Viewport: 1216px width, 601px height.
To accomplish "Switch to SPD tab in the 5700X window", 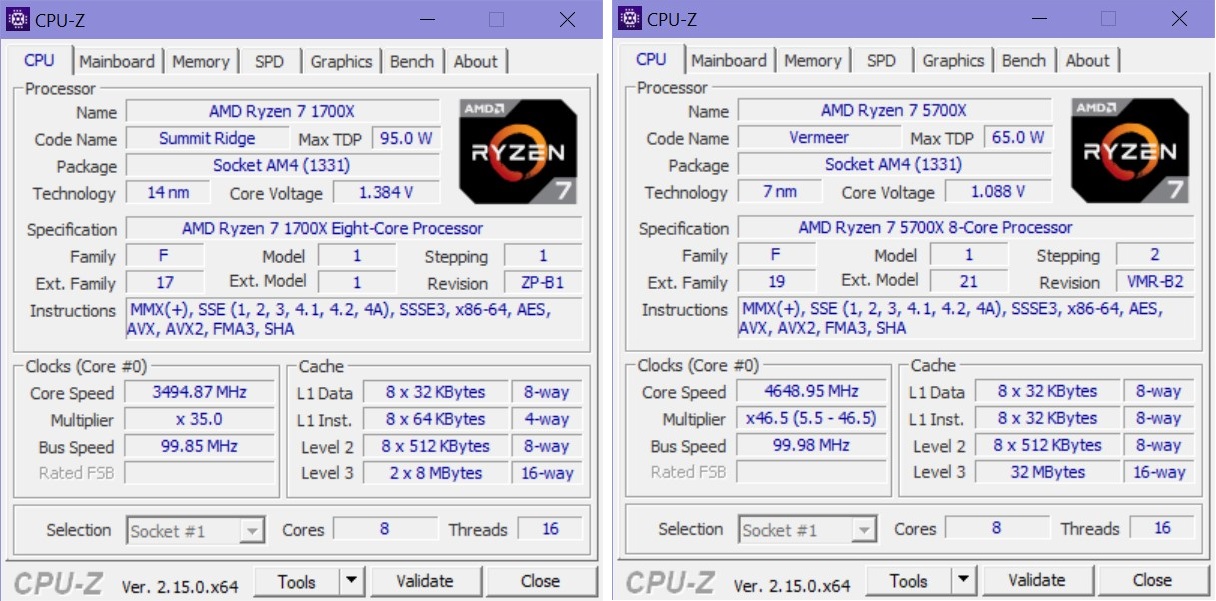I will [881, 60].
